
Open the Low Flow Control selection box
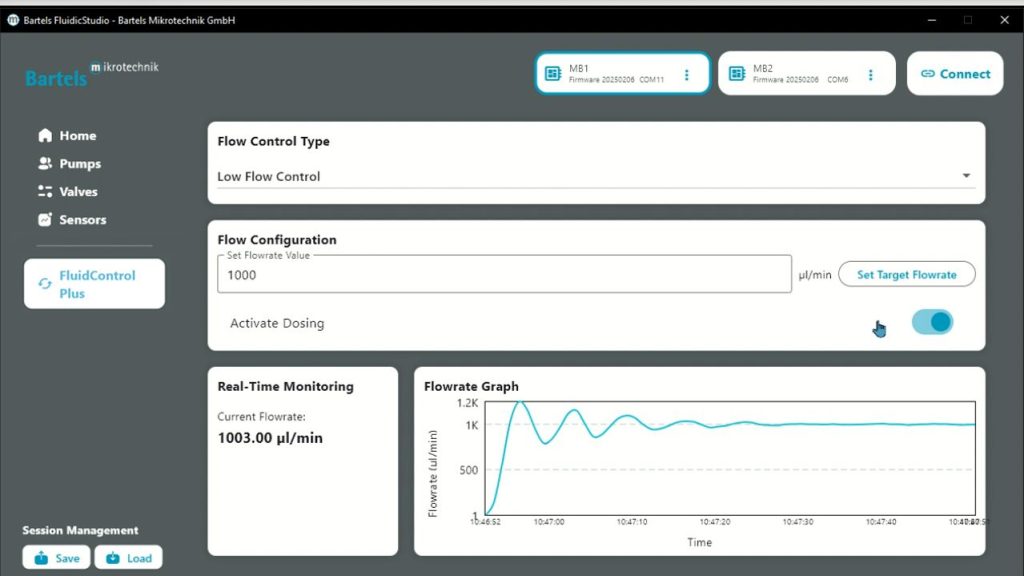[x=596, y=176]
